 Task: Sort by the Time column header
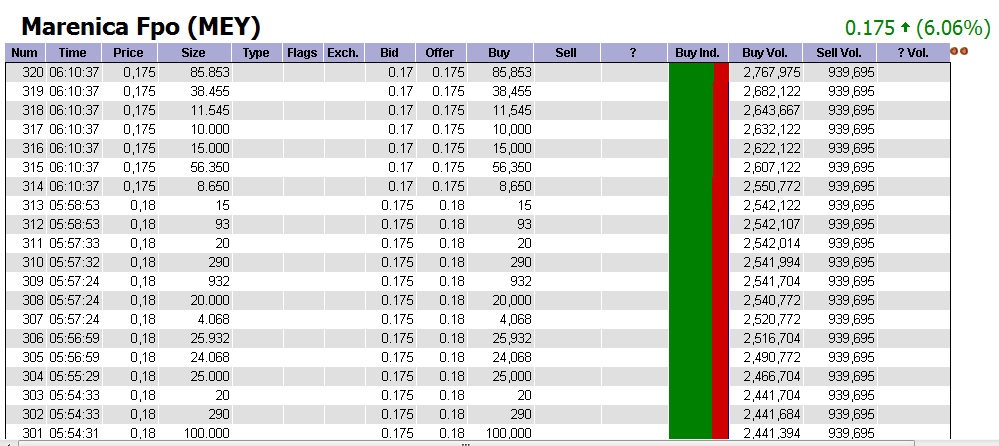tap(73, 53)
